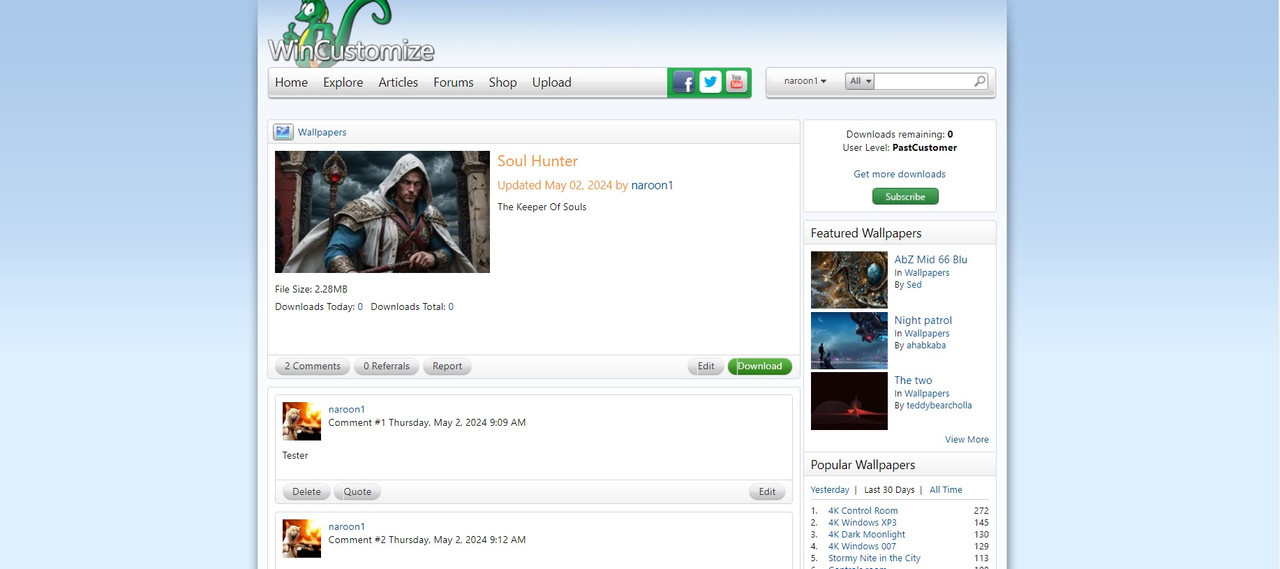1280x569 pixels.
Task: Report this wallpaper
Action: point(447,366)
